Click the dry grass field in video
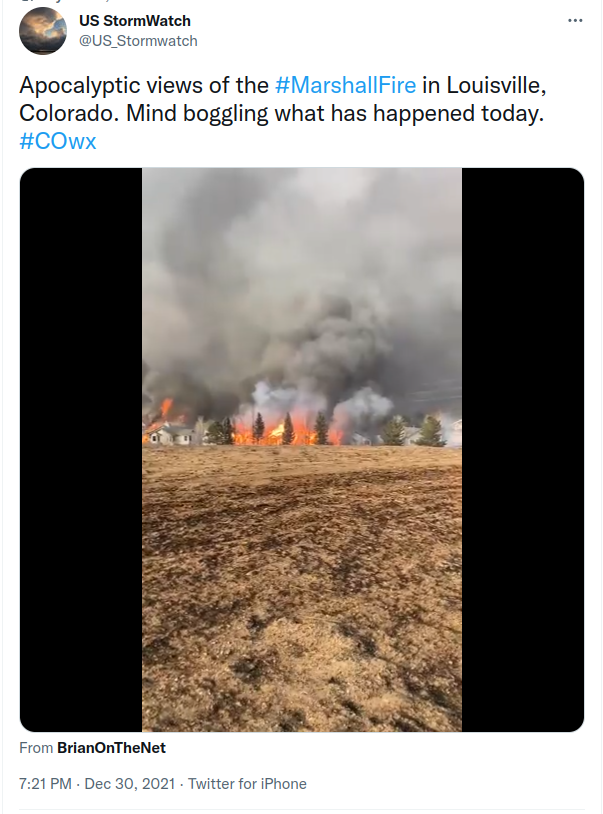The width and height of the screenshot is (603, 814). [302, 589]
